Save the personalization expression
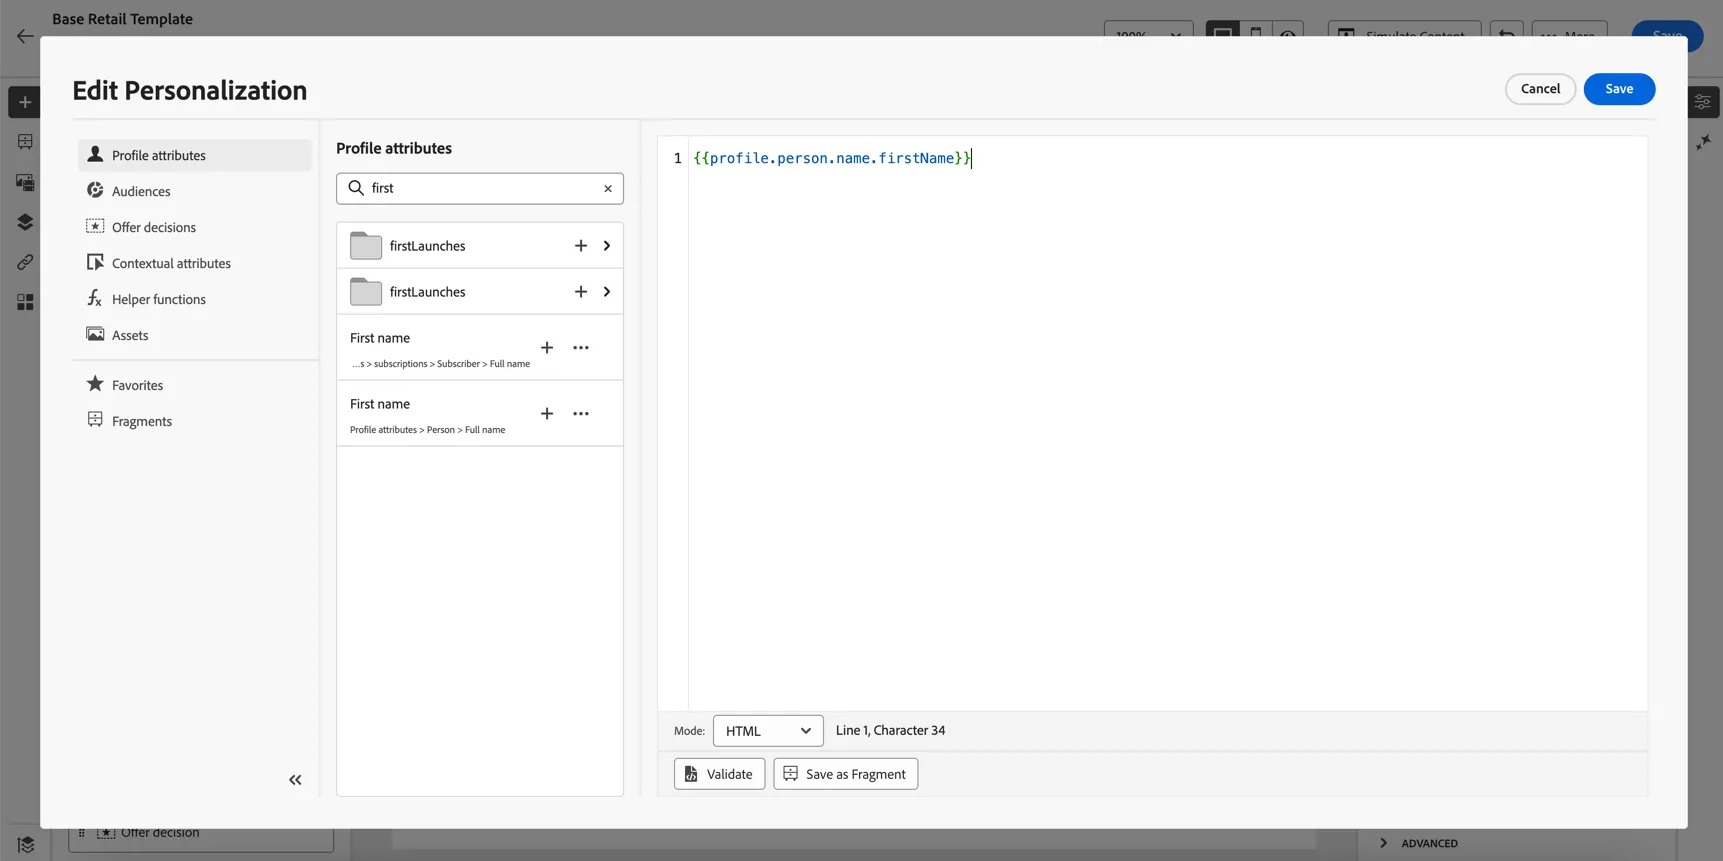The image size is (1723, 861). click(1619, 89)
